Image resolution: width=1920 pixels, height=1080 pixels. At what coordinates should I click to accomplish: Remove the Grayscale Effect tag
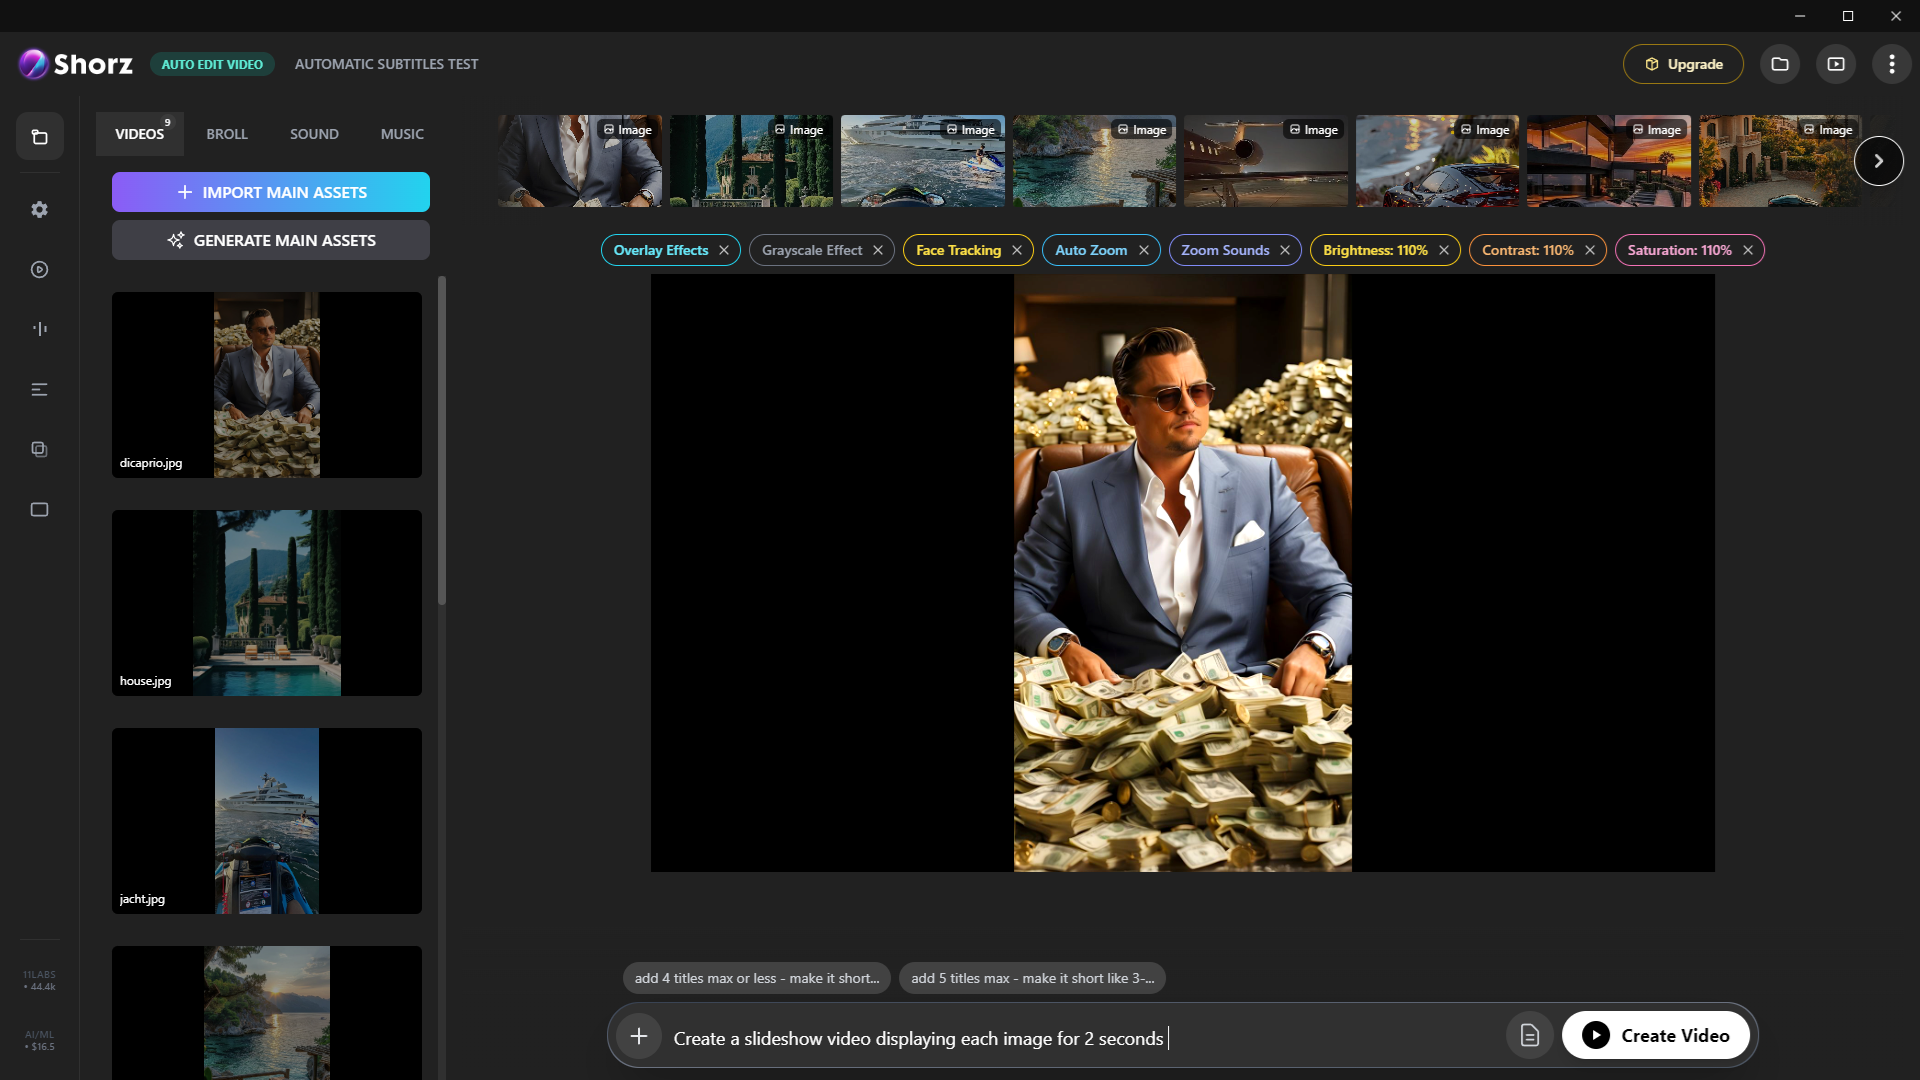[x=878, y=250]
